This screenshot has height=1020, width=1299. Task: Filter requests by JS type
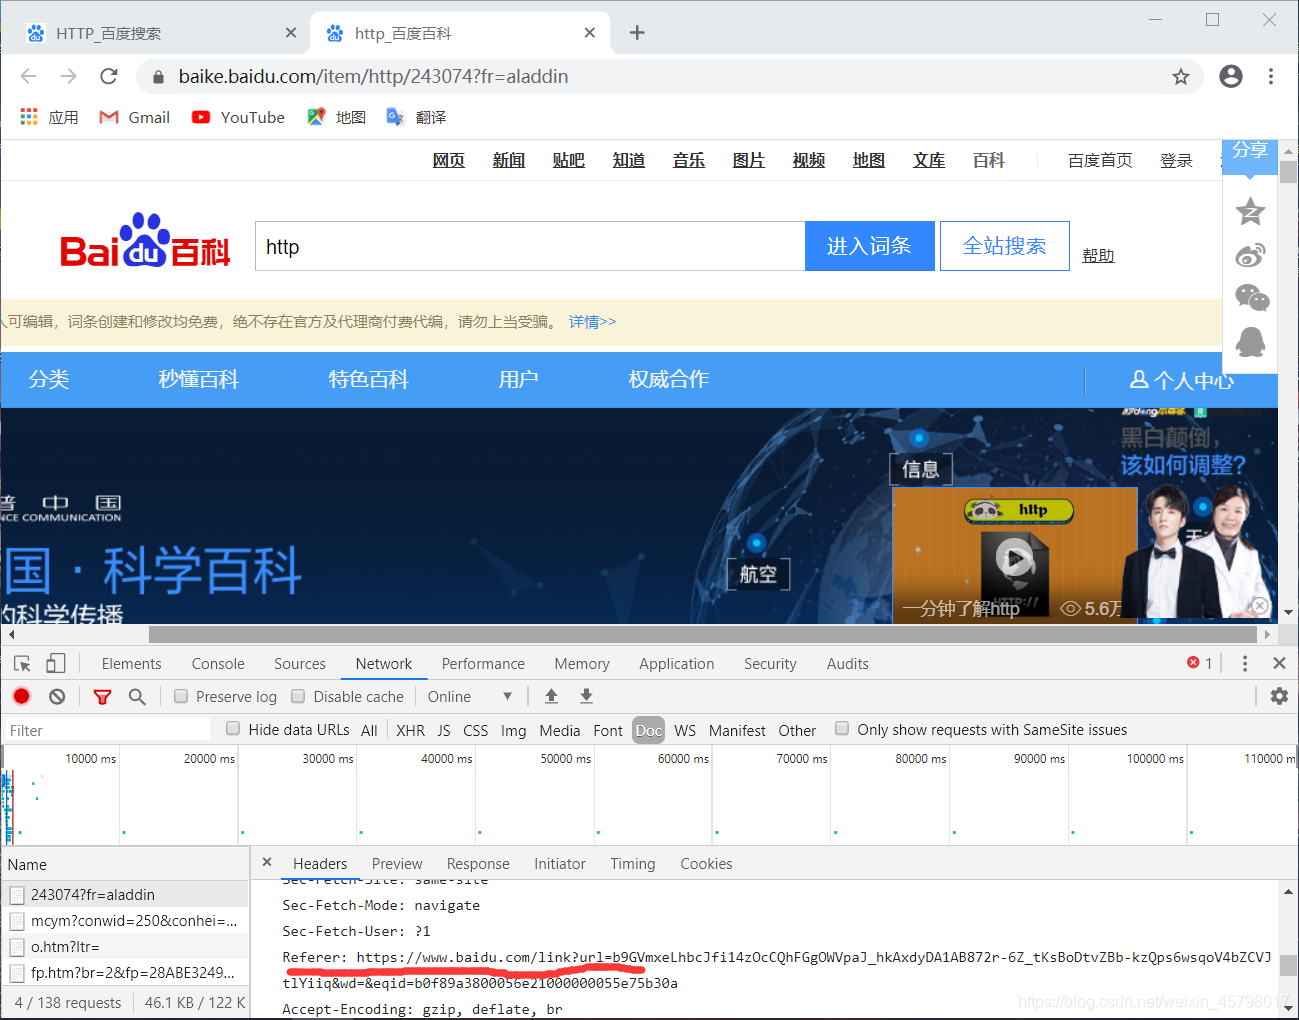444,730
